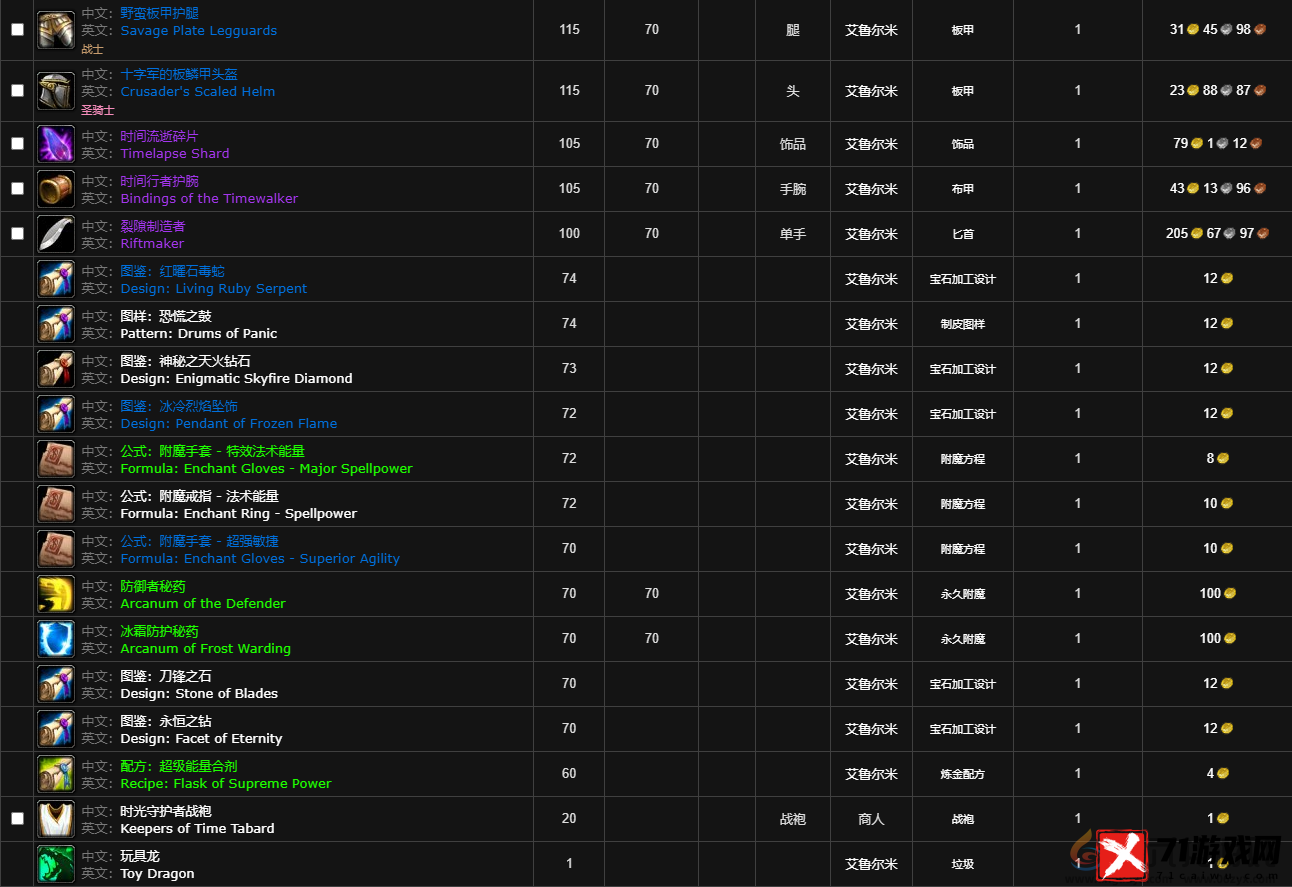Click the Pendant of Frozen Flame icon

point(56,414)
